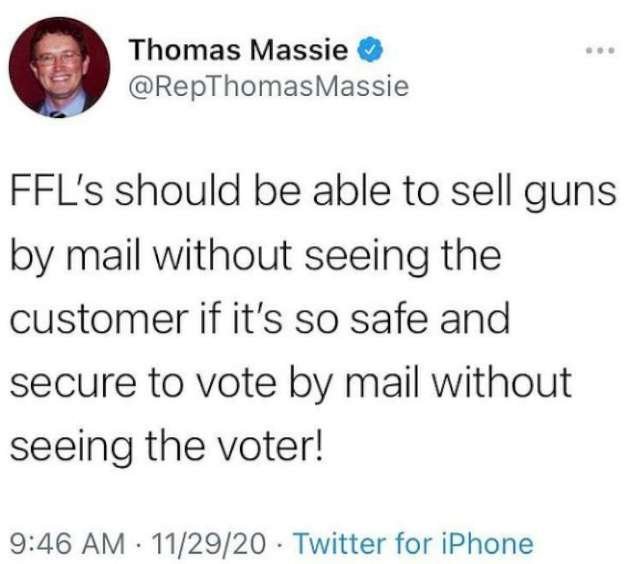Click the word 'customer' in the tweet
This screenshot has height=564, width=630.
[x=98, y=320]
